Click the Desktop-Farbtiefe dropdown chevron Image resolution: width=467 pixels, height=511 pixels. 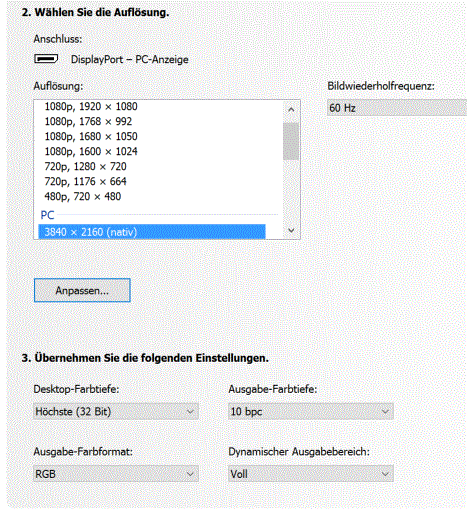[190, 411]
